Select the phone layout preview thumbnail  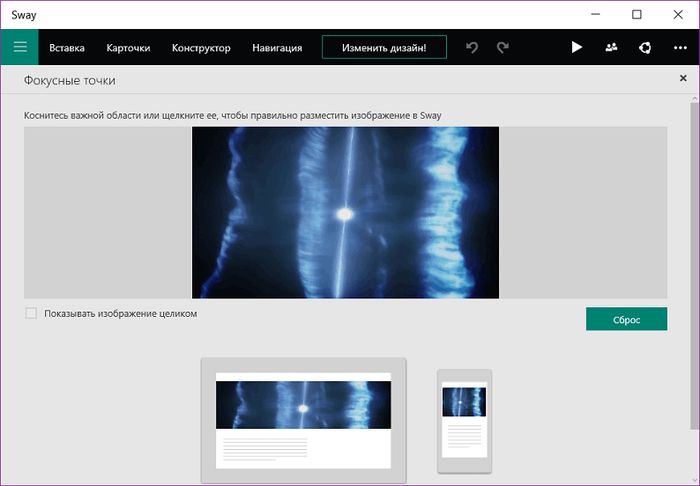(x=464, y=420)
